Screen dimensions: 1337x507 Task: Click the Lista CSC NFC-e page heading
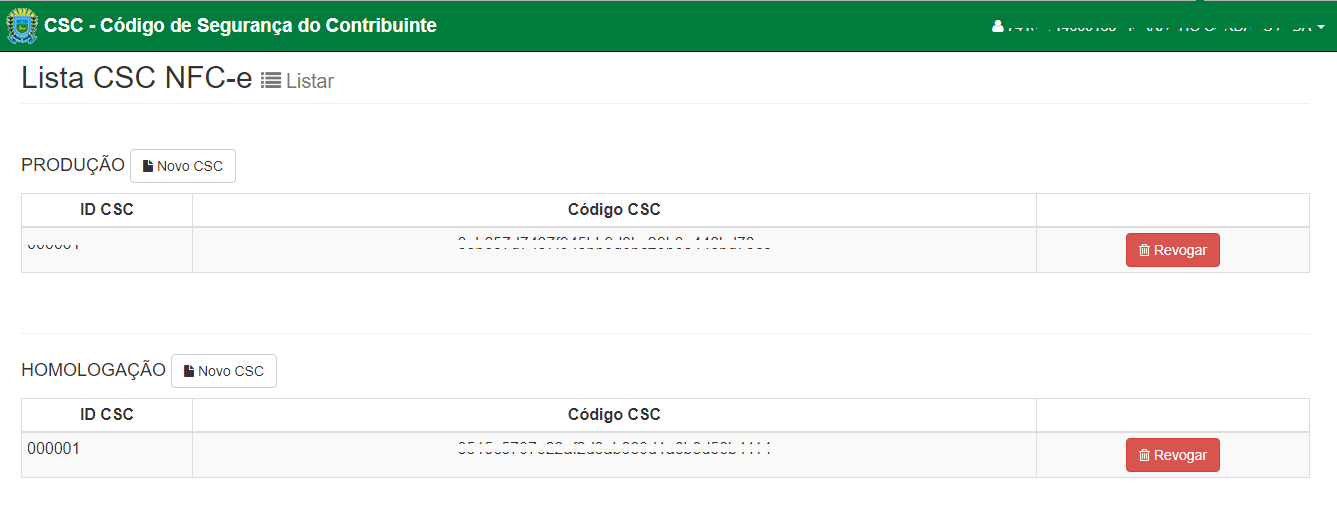point(137,79)
